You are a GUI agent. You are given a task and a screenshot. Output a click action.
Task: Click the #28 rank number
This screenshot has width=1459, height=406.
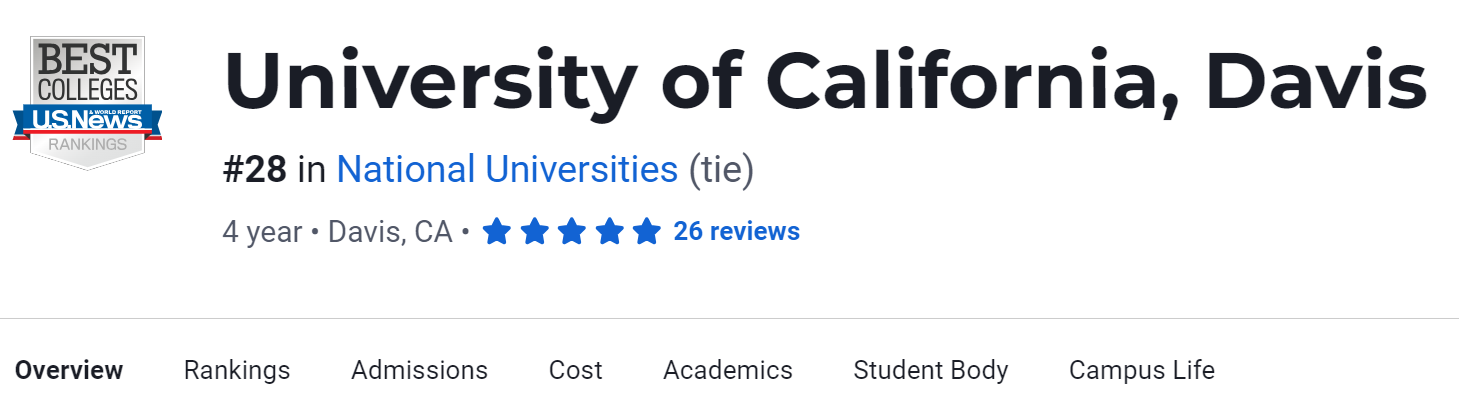pyautogui.click(x=255, y=170)
